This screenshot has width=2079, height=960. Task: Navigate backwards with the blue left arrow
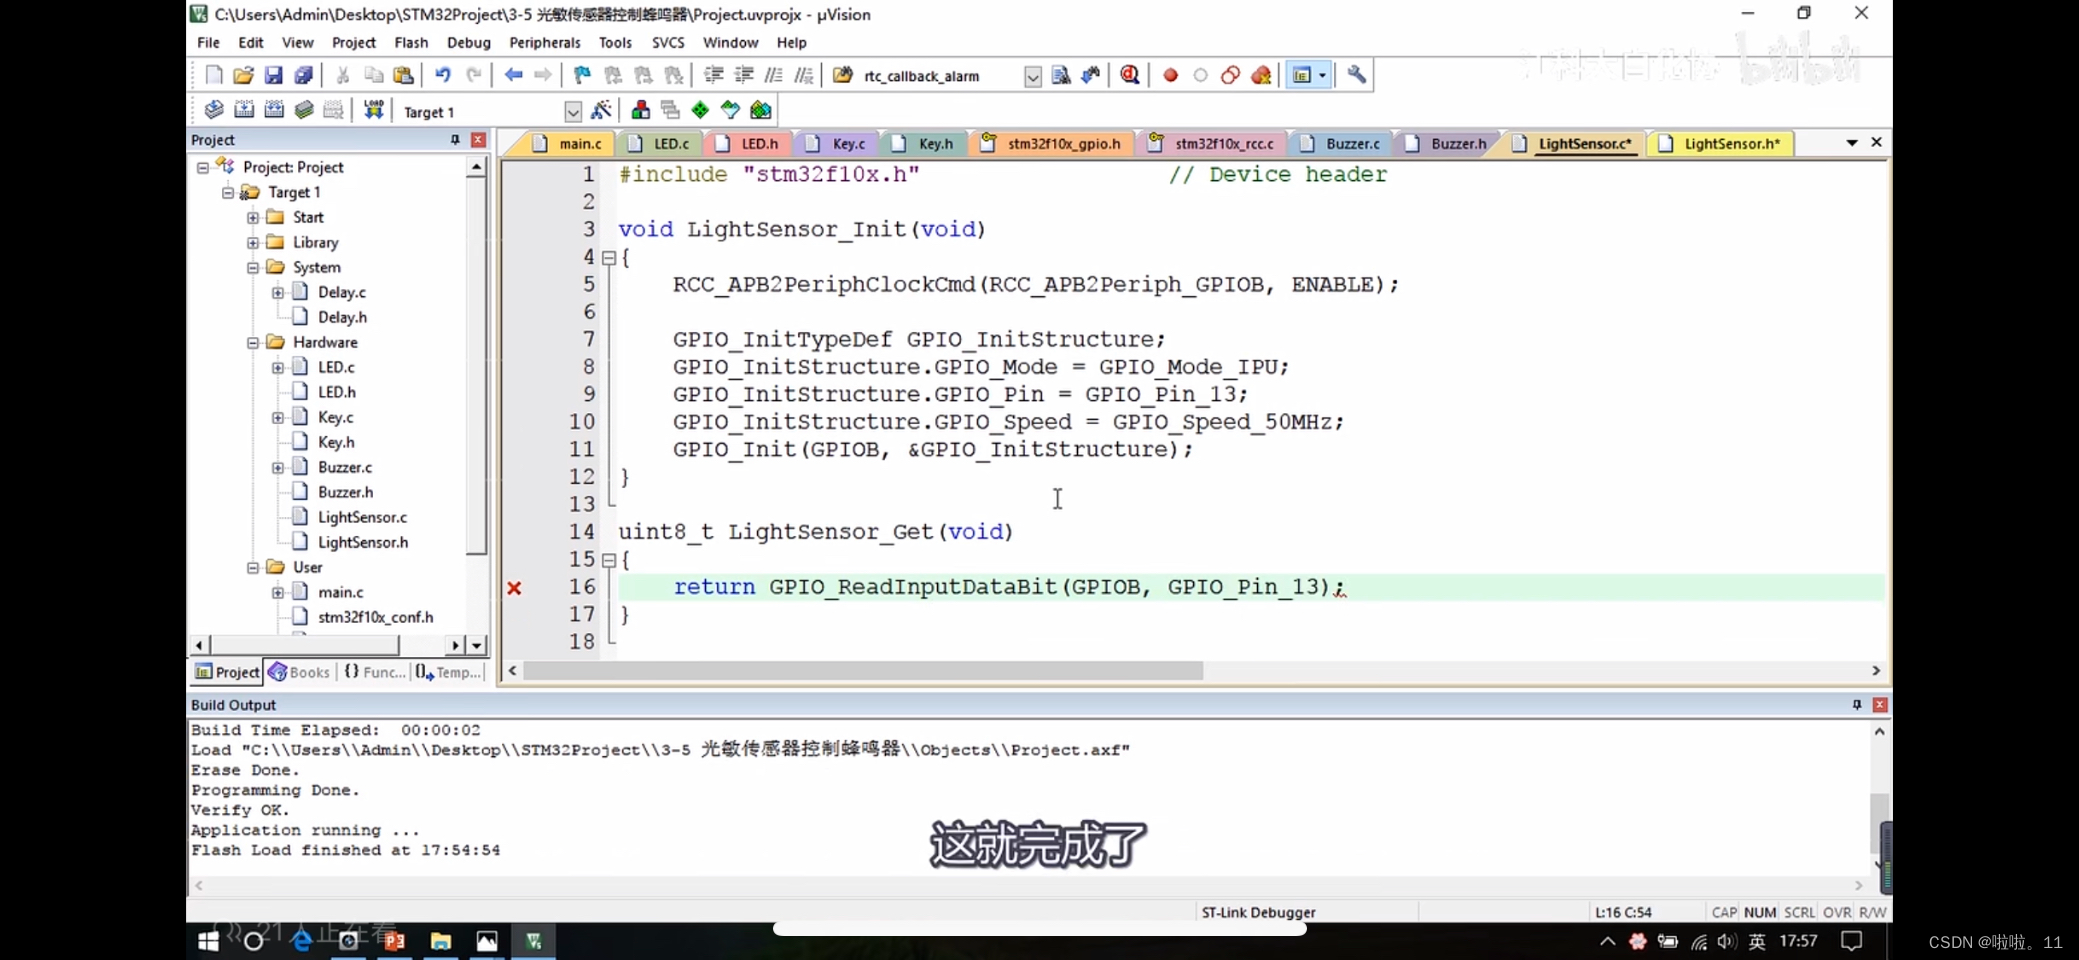(513, 75)
